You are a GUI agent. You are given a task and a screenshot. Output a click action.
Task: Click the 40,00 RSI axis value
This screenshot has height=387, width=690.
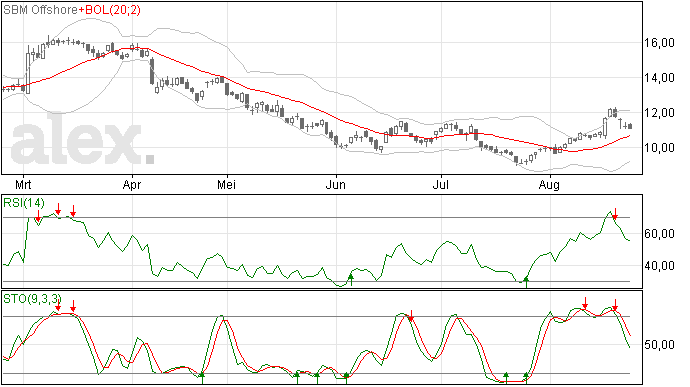tap(659, 265)
